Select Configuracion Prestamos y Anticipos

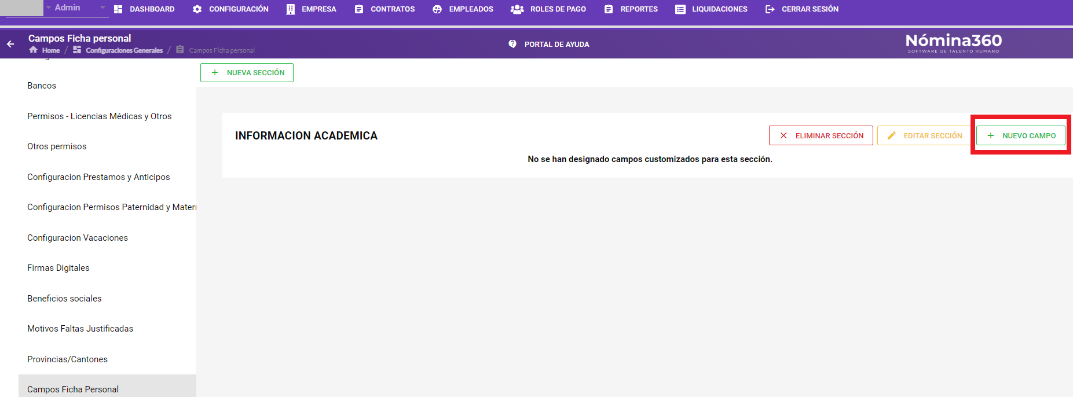99,177
